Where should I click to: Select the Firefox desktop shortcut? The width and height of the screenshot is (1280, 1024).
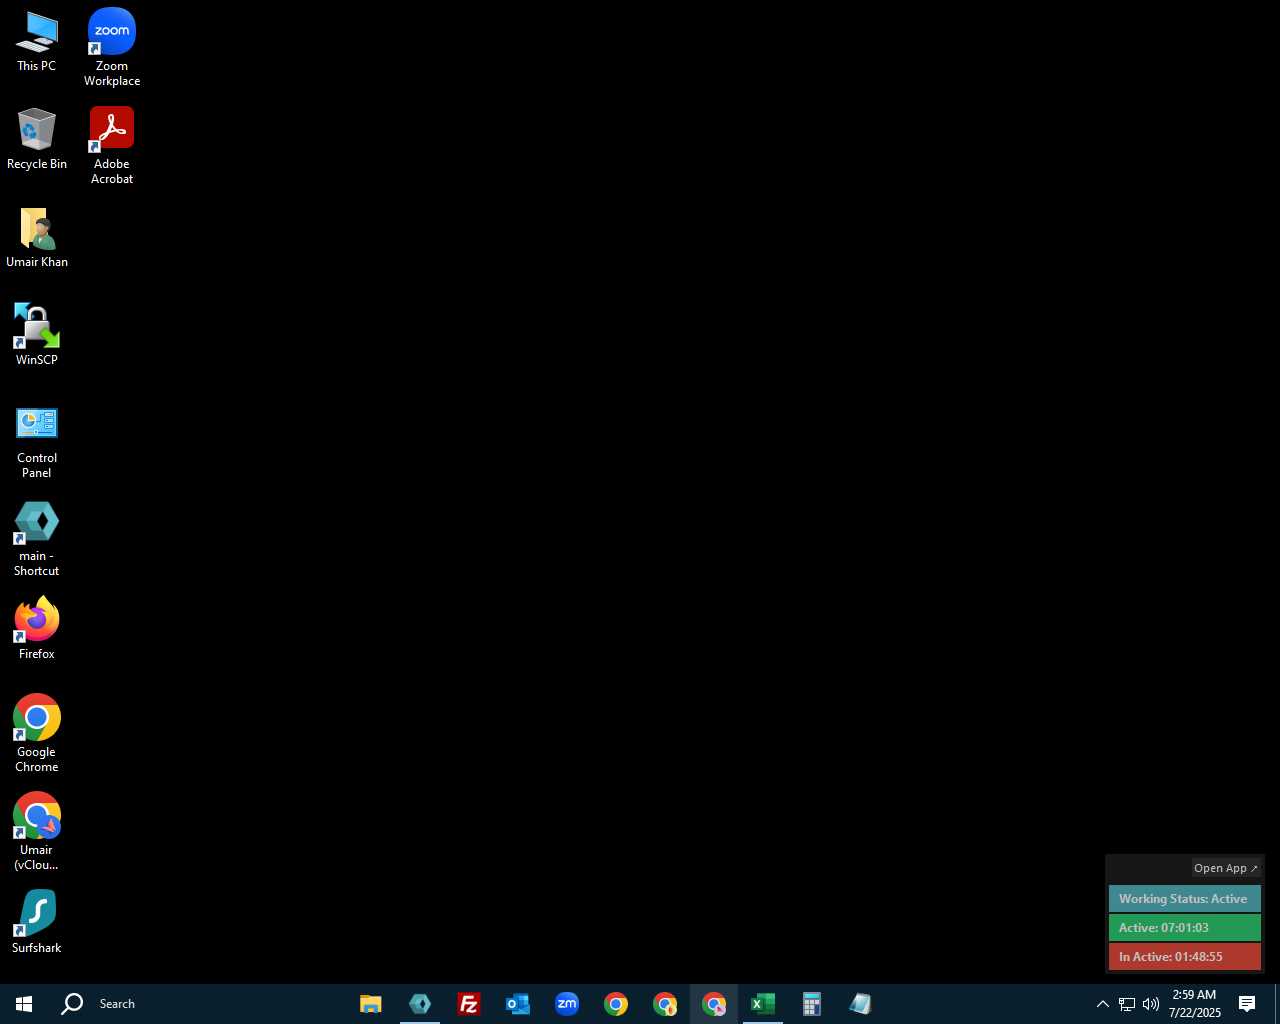point(37,629)
